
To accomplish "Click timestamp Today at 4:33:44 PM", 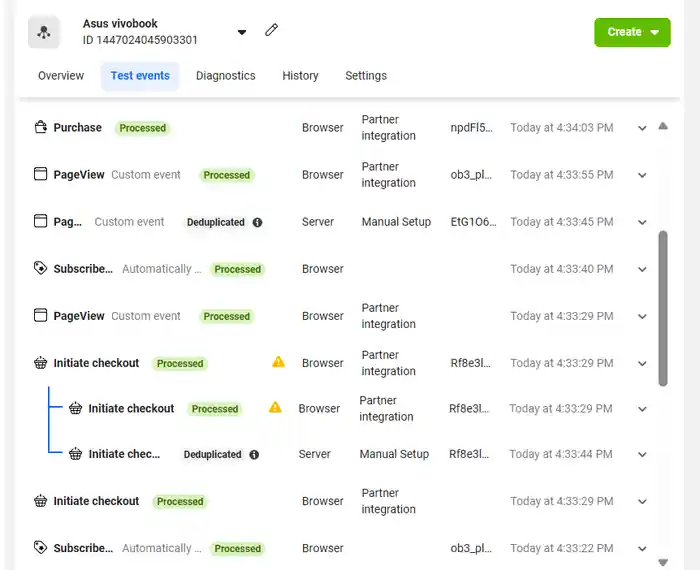I will tap(561, 454).
